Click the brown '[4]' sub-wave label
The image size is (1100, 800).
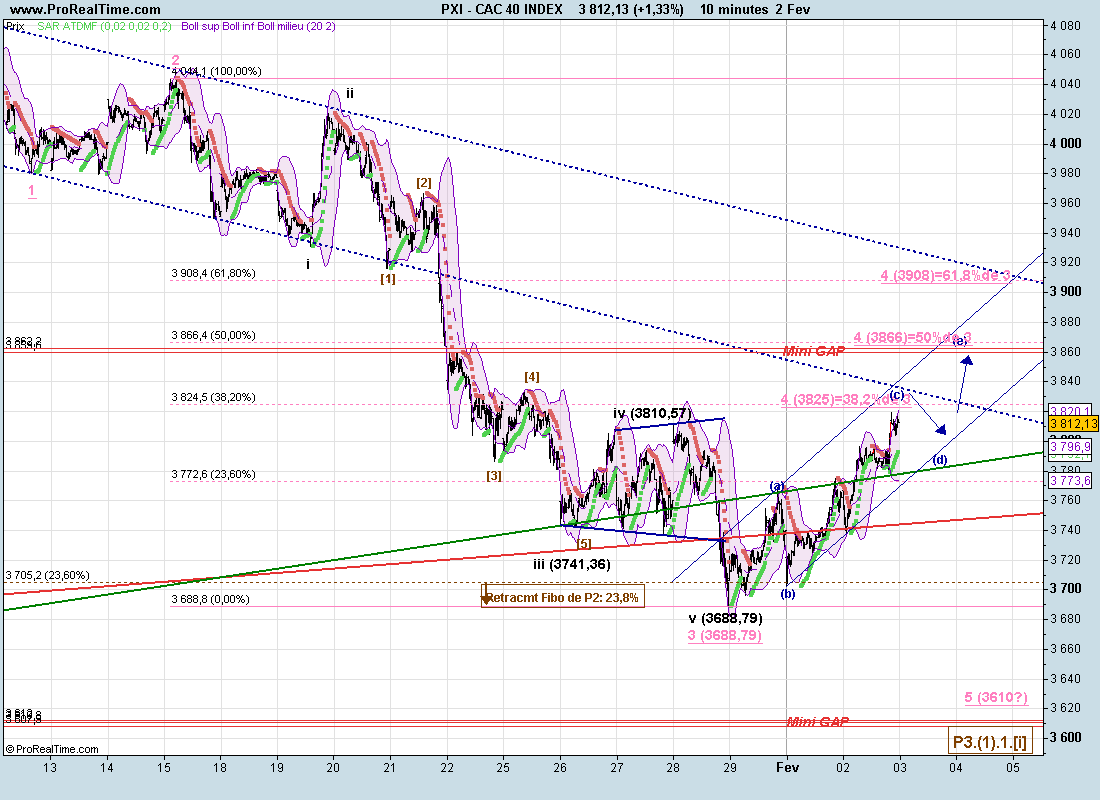pos(532,377)
